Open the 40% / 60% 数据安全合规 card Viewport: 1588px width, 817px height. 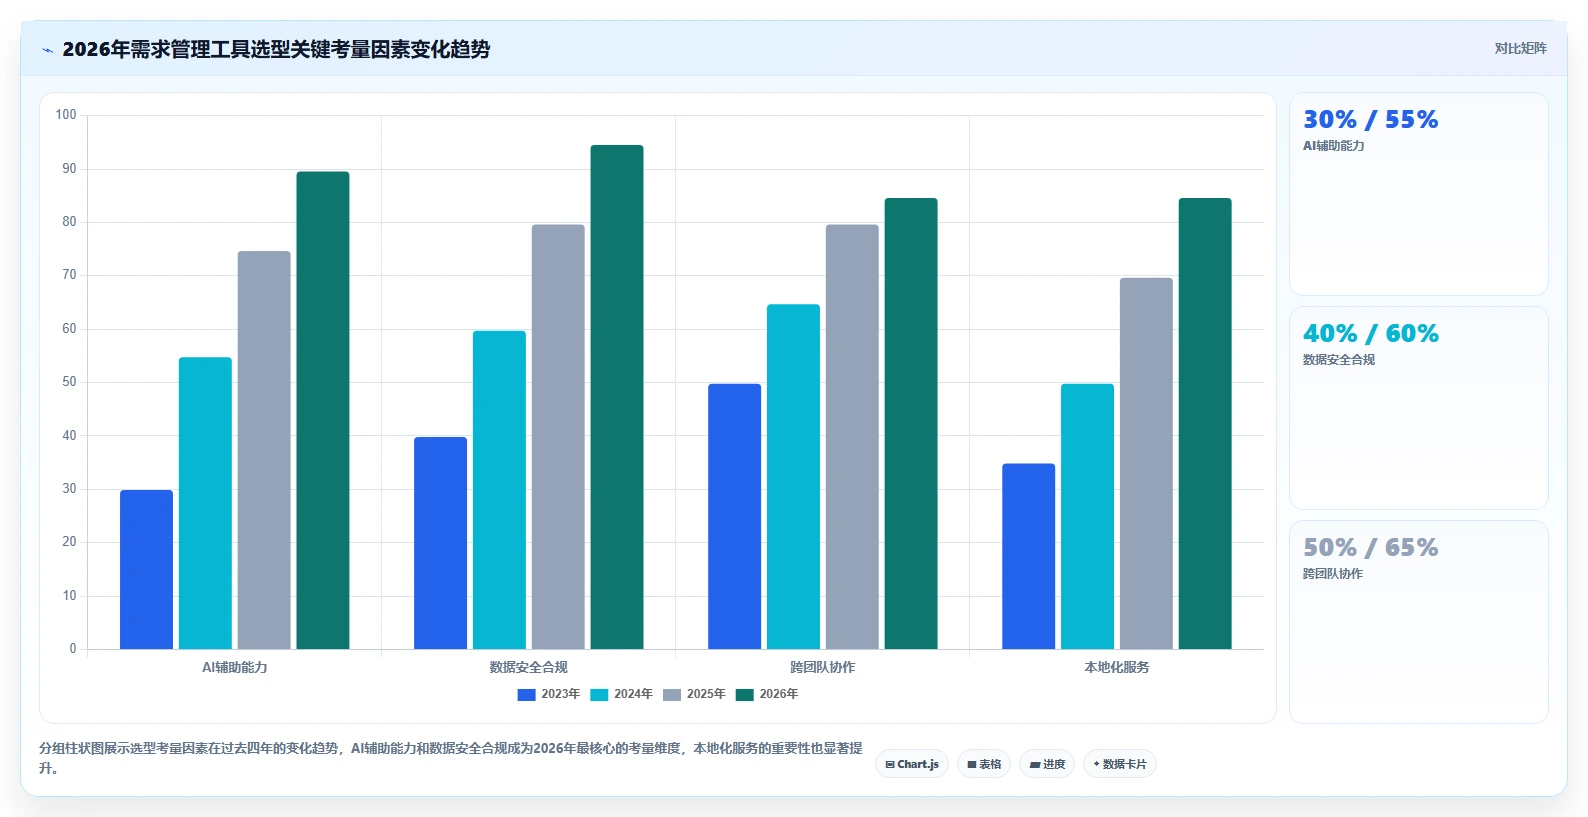(x=1418, y=408)
